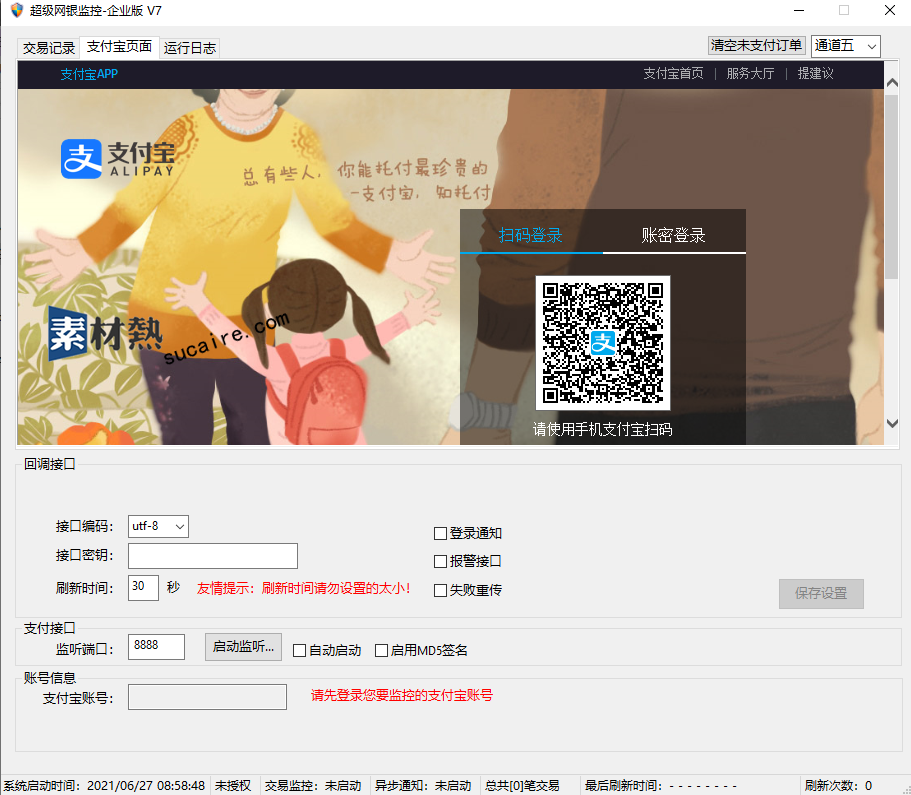Click the red 友情提示 refresh time warning

(x=304, y=588)
